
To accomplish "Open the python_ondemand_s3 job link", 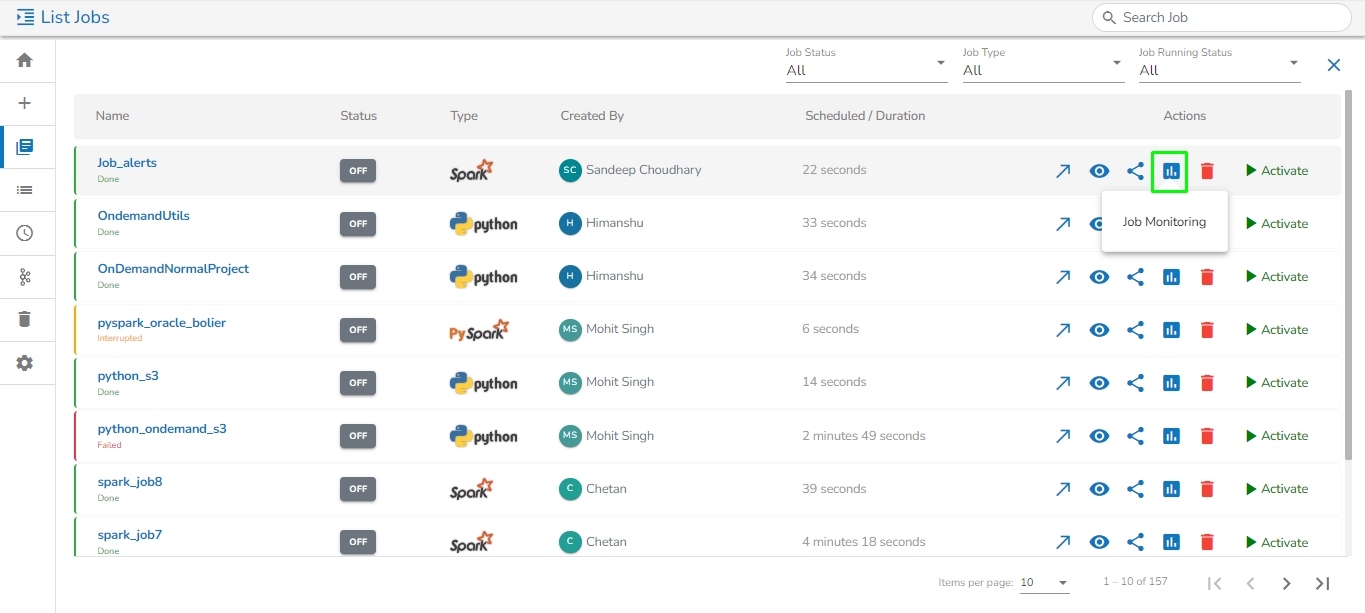I will (x=162, y=429).
